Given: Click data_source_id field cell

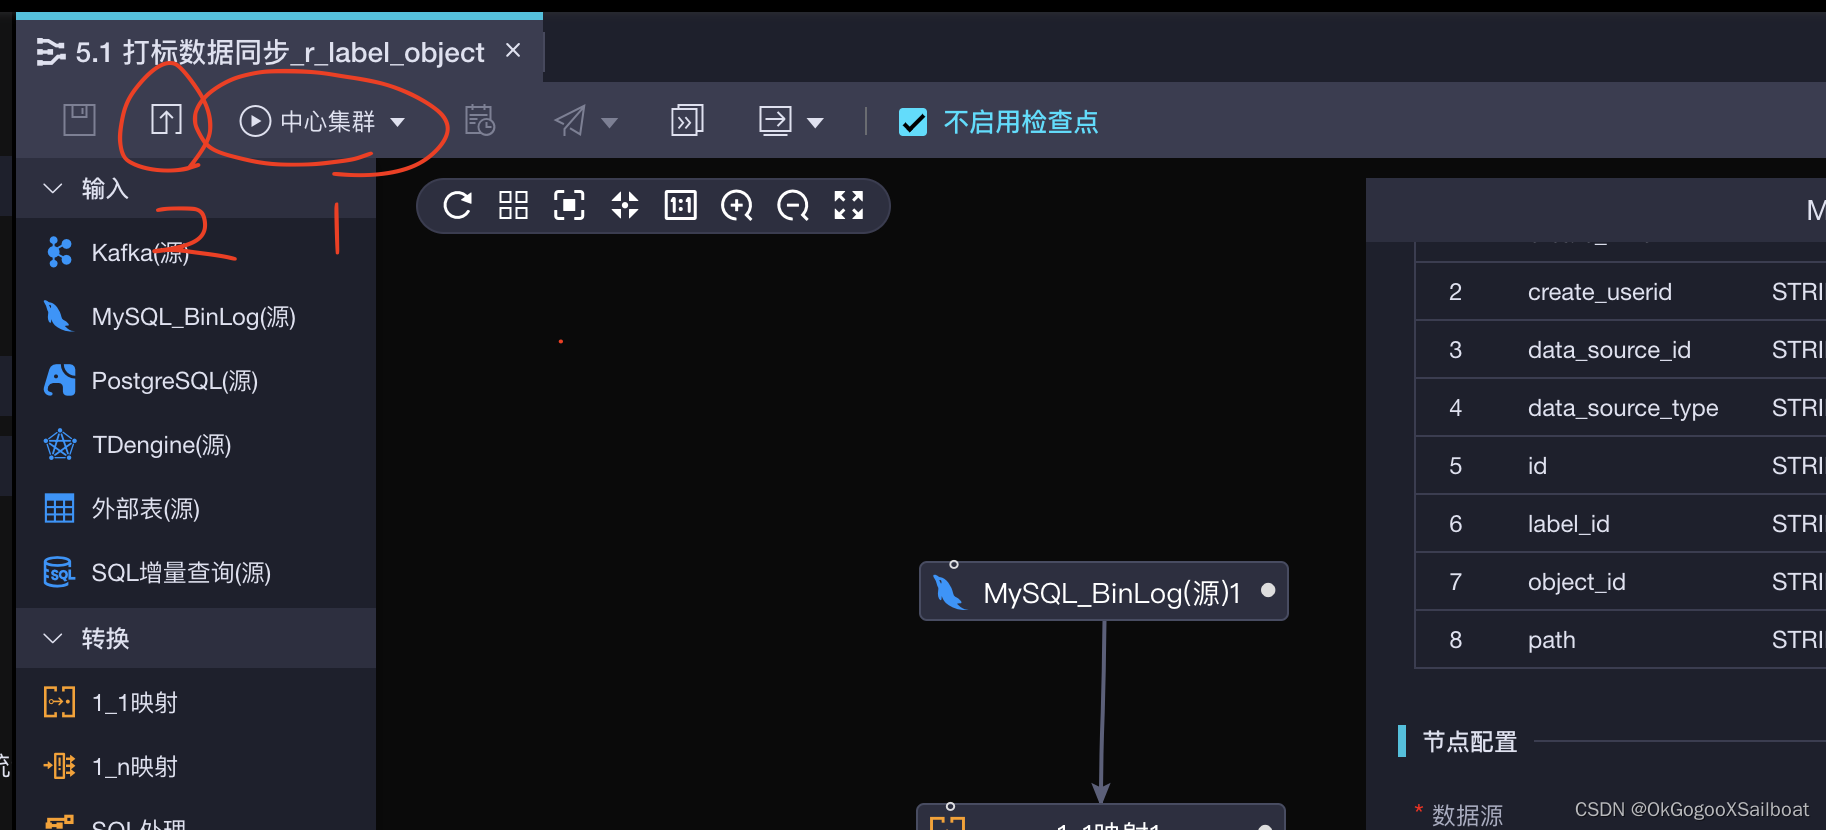Looking at the screenshot, I should (x=1609, y=350).
